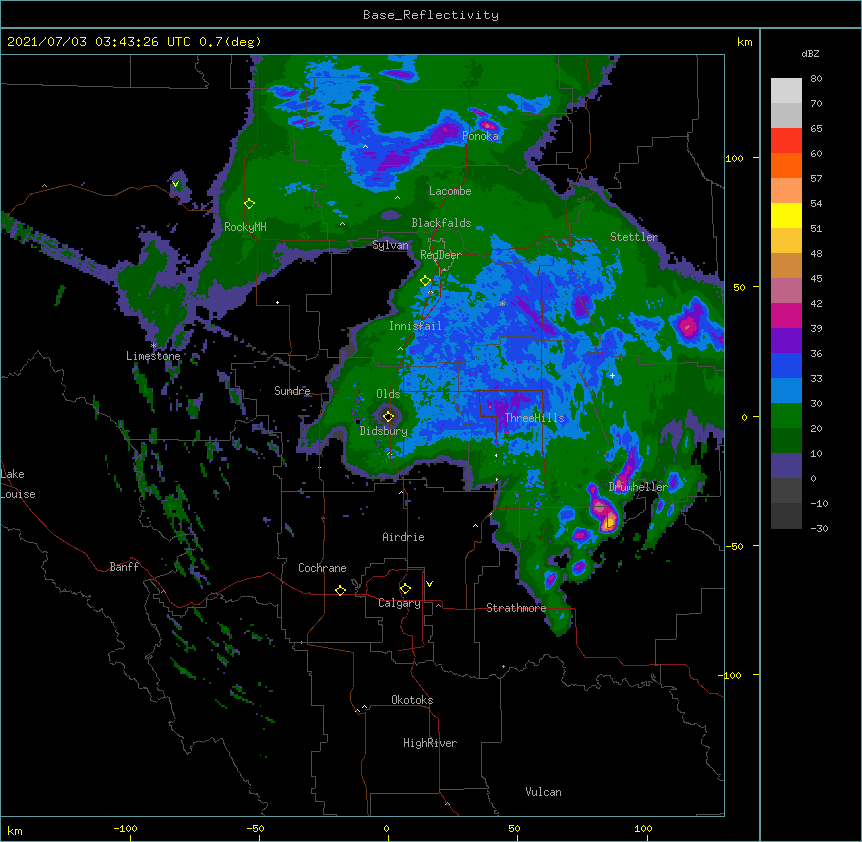Image resolution: width=862 pixels, height=842 pixels.
Task: Click the ThreeHills city label
Action: (x=534, y=418)
